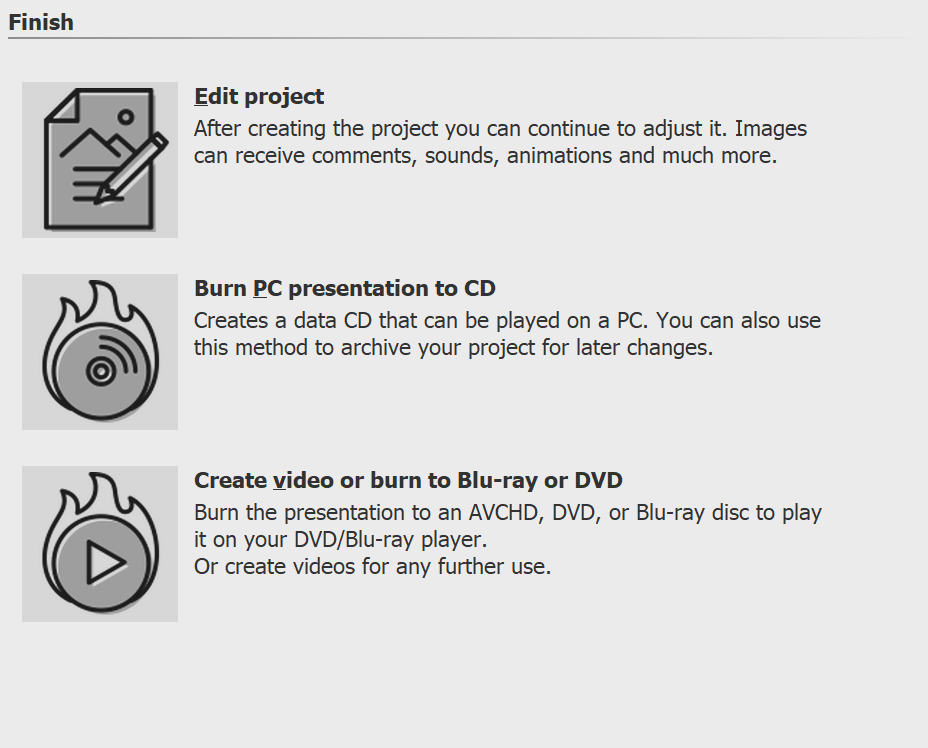The image size is (928, 748).
Task: Click the flame symbol above the CD icon
Action: (x=99, y=300)
